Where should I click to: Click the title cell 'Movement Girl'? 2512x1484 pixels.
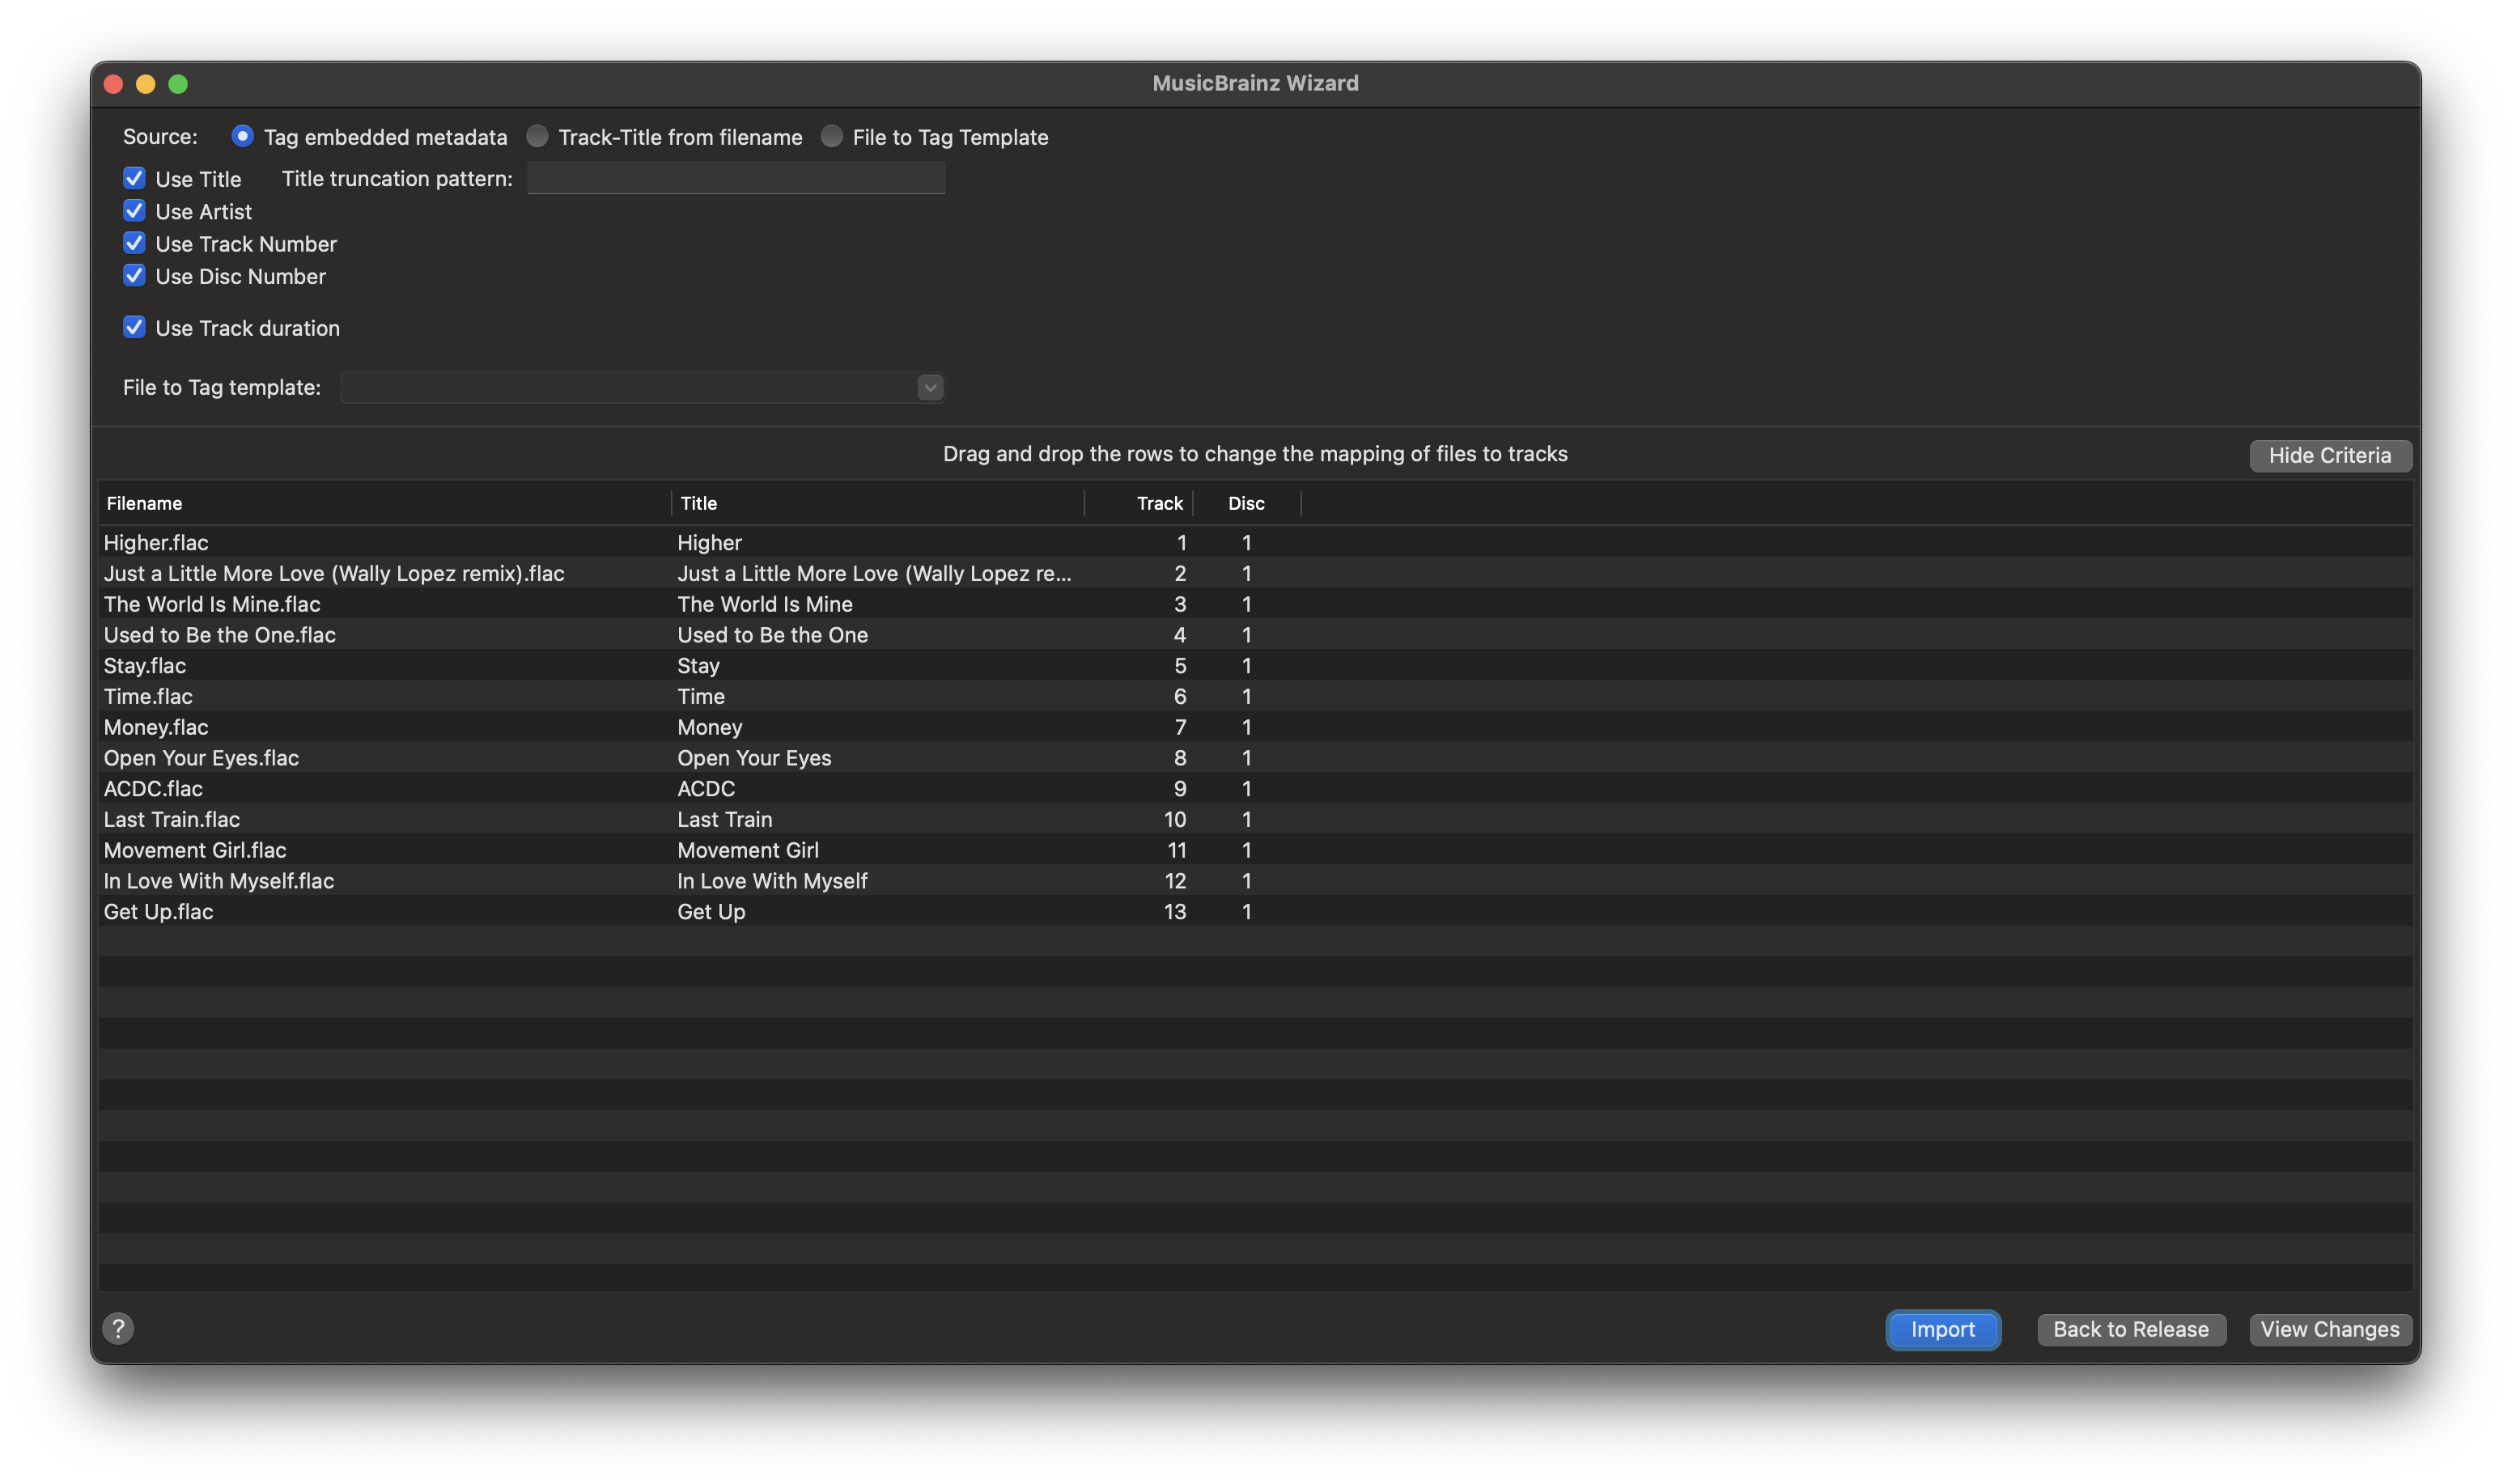pyautogui.click(x=748, y=850)
